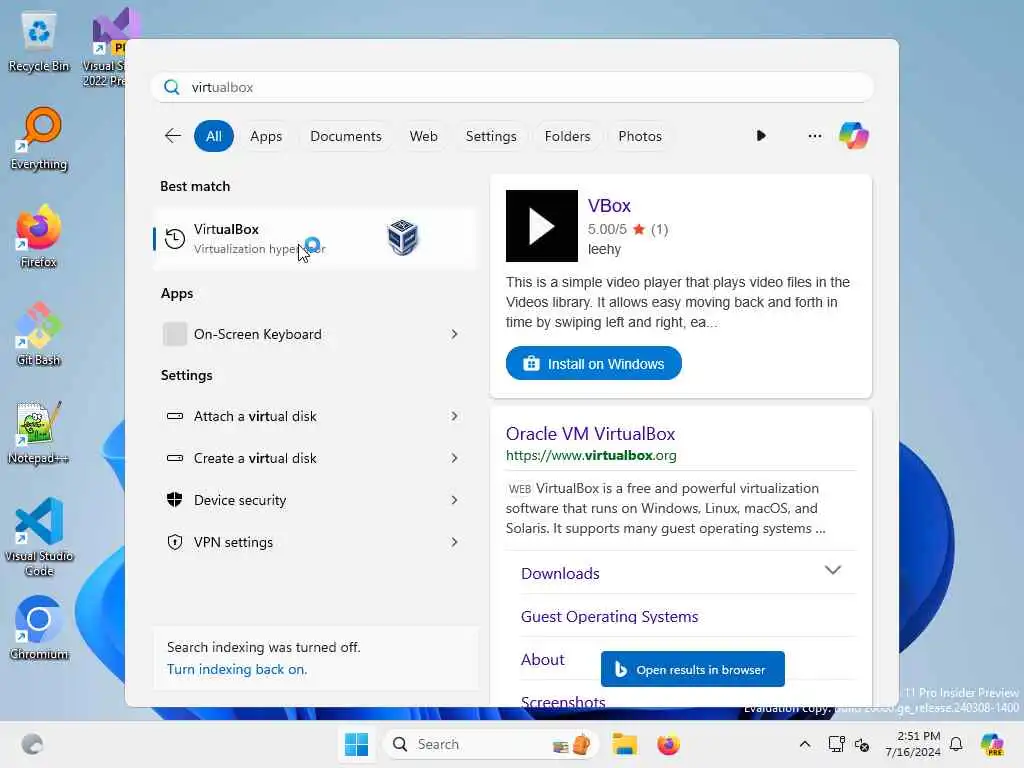Open the Windows Start button
The width and height of the screenshot is (1024, 768).
tap(357, 744)
